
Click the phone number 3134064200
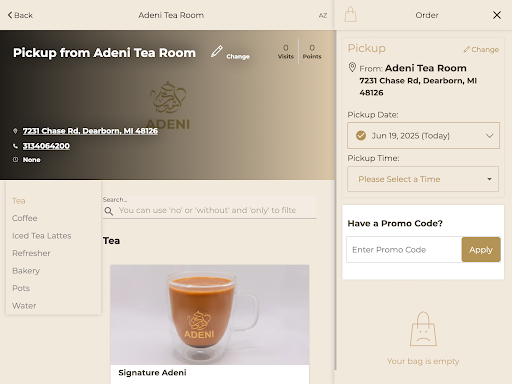(46, 146)
